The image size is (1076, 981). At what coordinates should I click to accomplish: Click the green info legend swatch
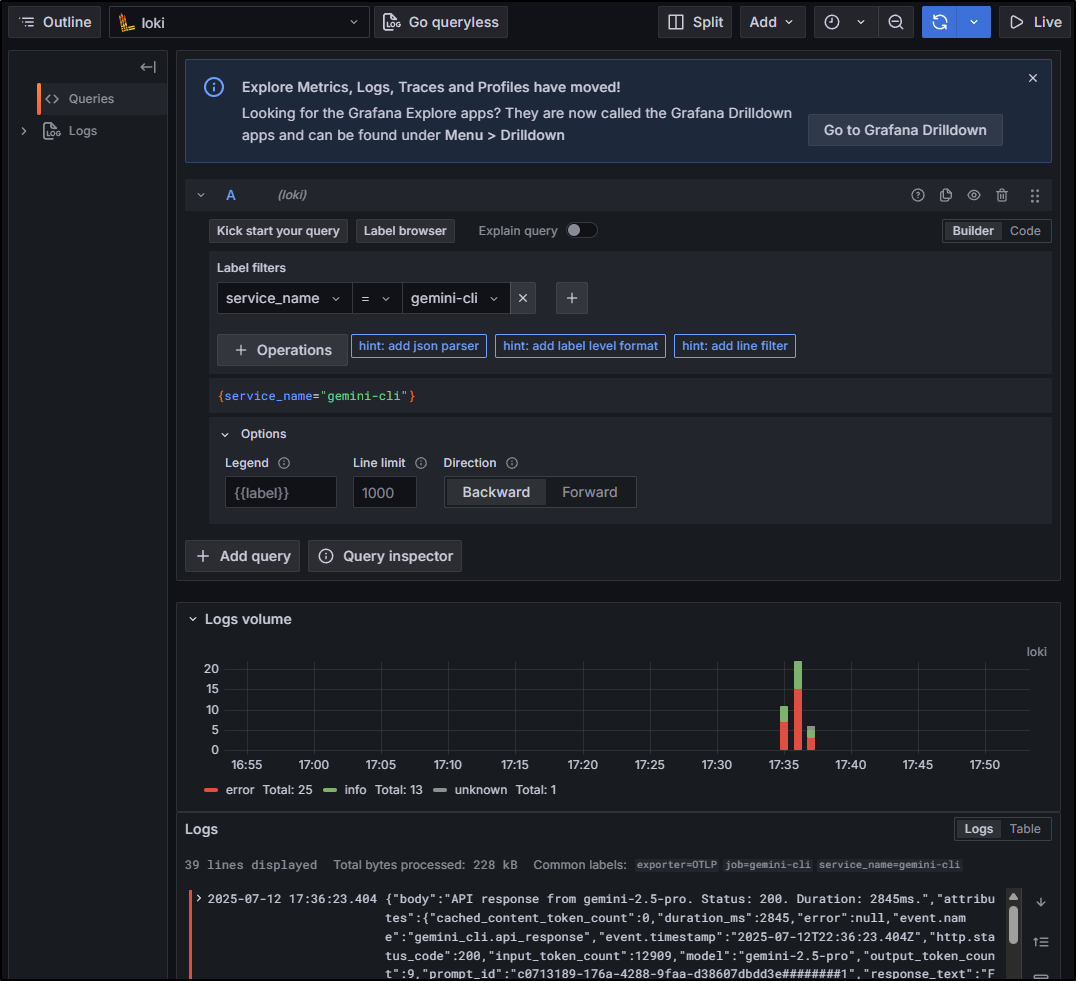(330, 790)
